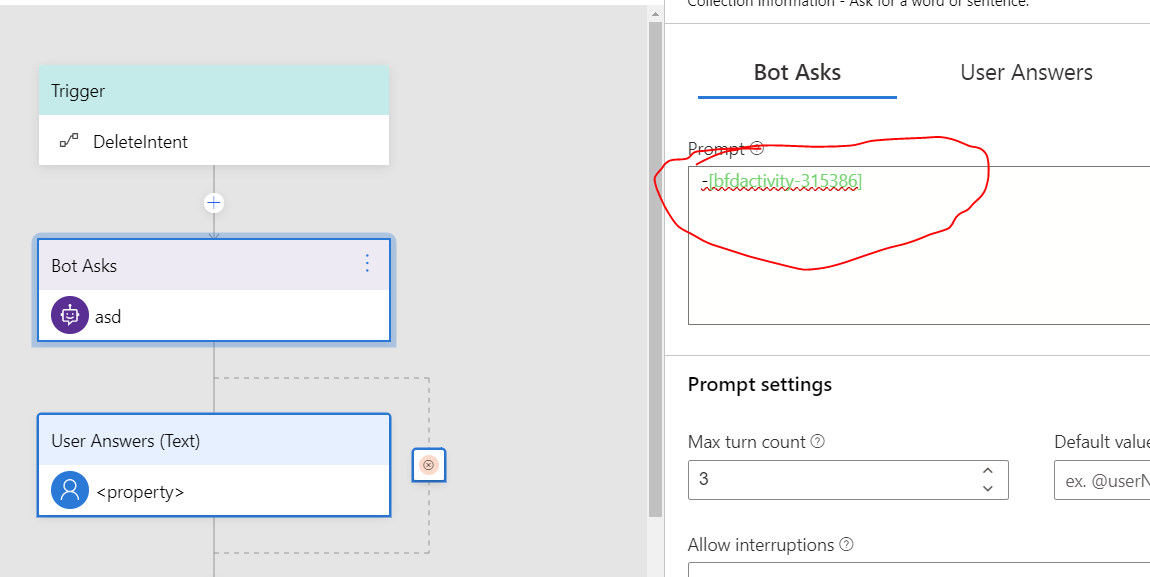Viewport: 1150px width, 577px height.
Task: Increment Max turn count using up arrow
Action: tap(987, 472)
